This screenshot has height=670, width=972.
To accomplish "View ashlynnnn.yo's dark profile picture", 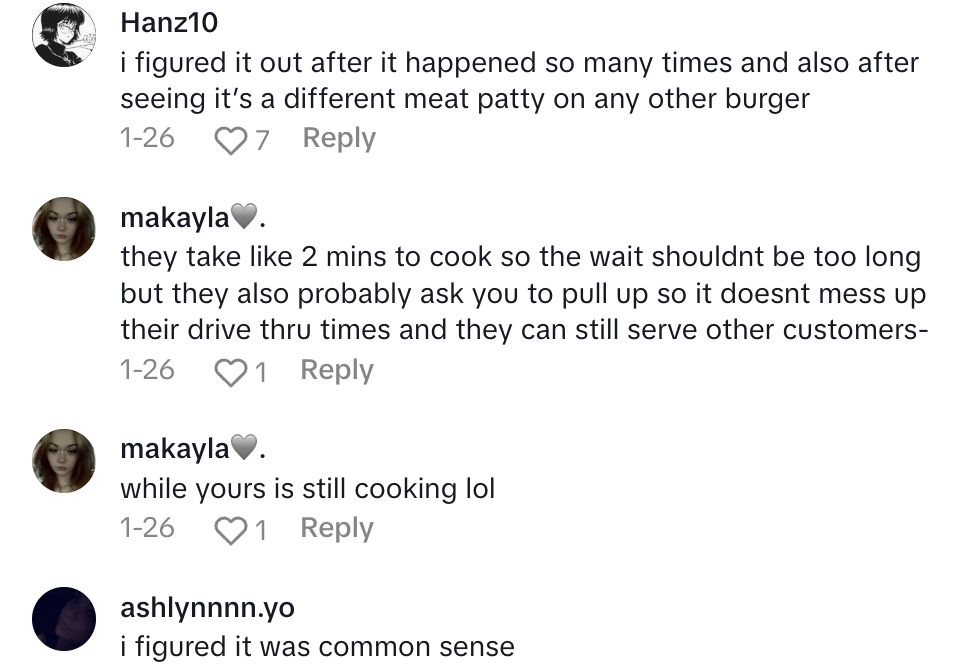I will (64, 619).
